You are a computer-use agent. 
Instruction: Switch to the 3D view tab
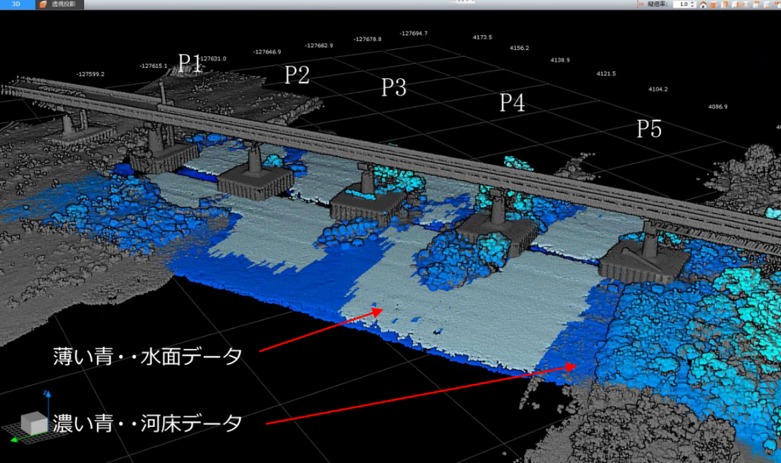15,4
